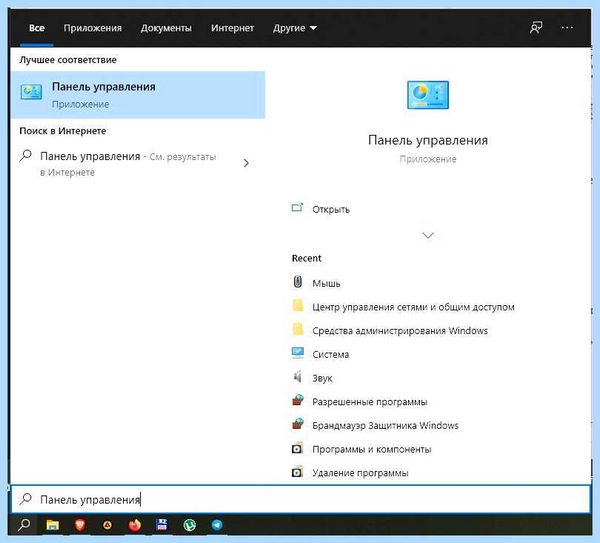The height and width of the screenshot is (543, 600).
Task: Click the large Control Panel icon in preview
Action: 428,95
